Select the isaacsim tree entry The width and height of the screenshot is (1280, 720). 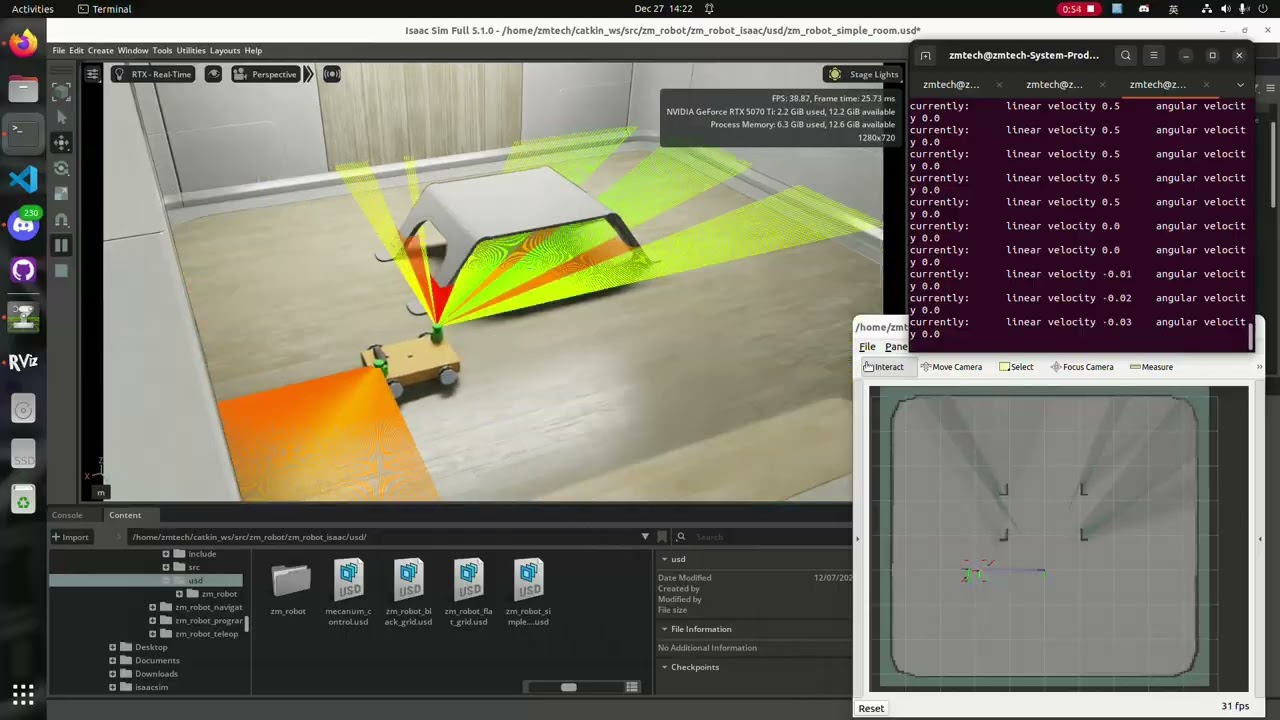click(151, 687)
